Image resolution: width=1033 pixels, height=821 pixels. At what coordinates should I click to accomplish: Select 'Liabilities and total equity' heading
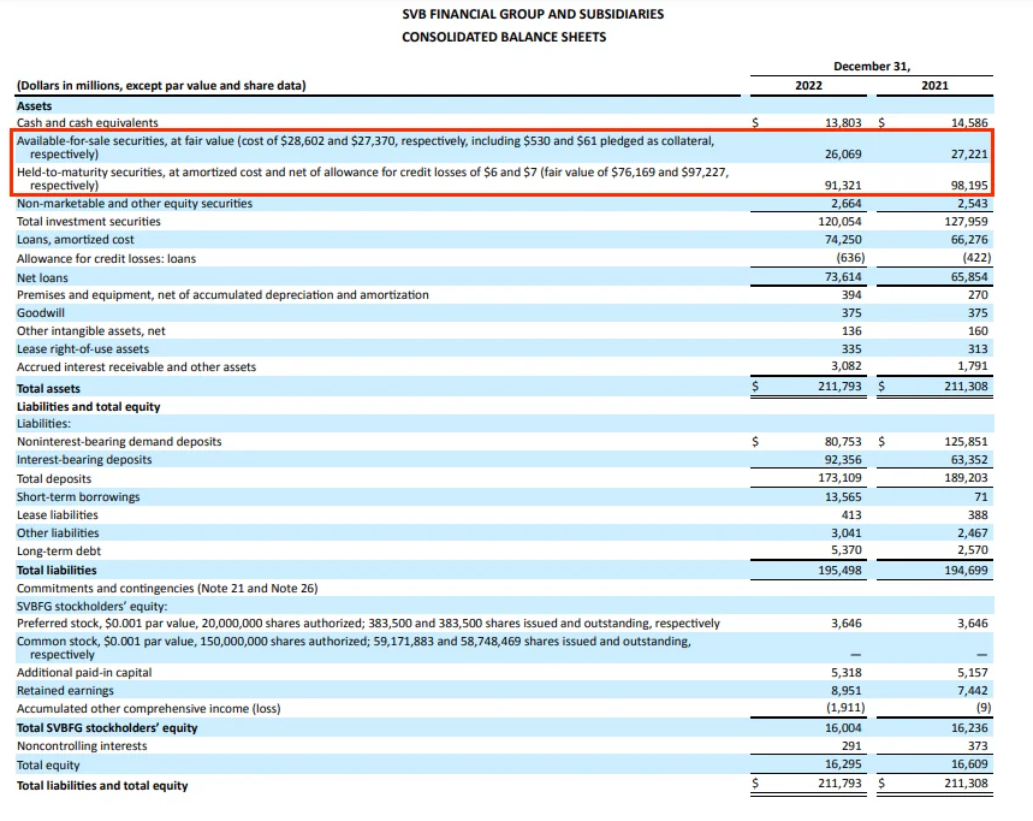88,407
